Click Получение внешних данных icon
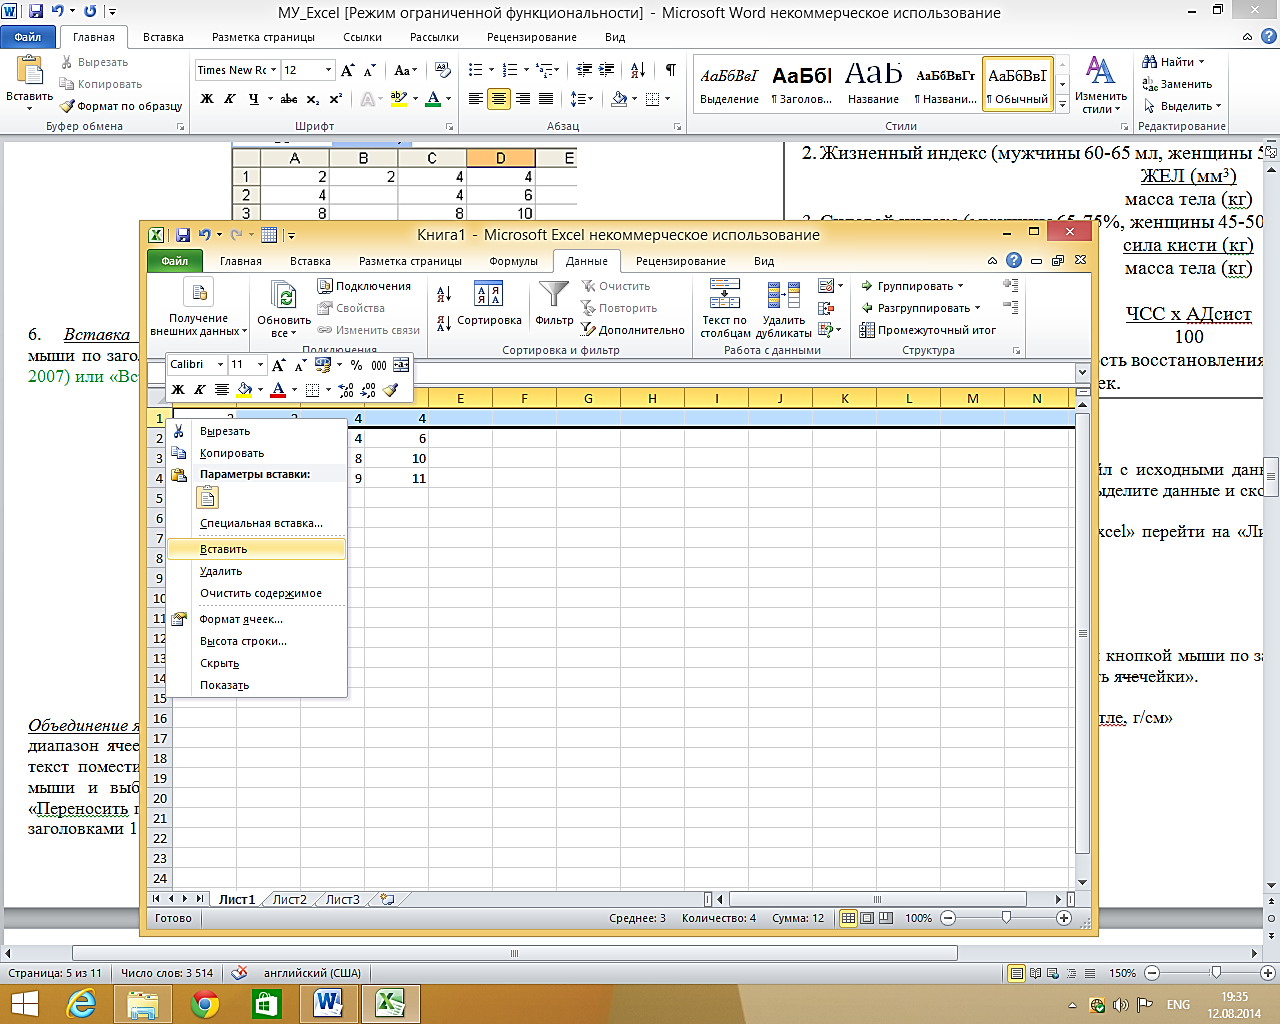The width and height of the screenshot is (1280, 1024). pos(199,292)
